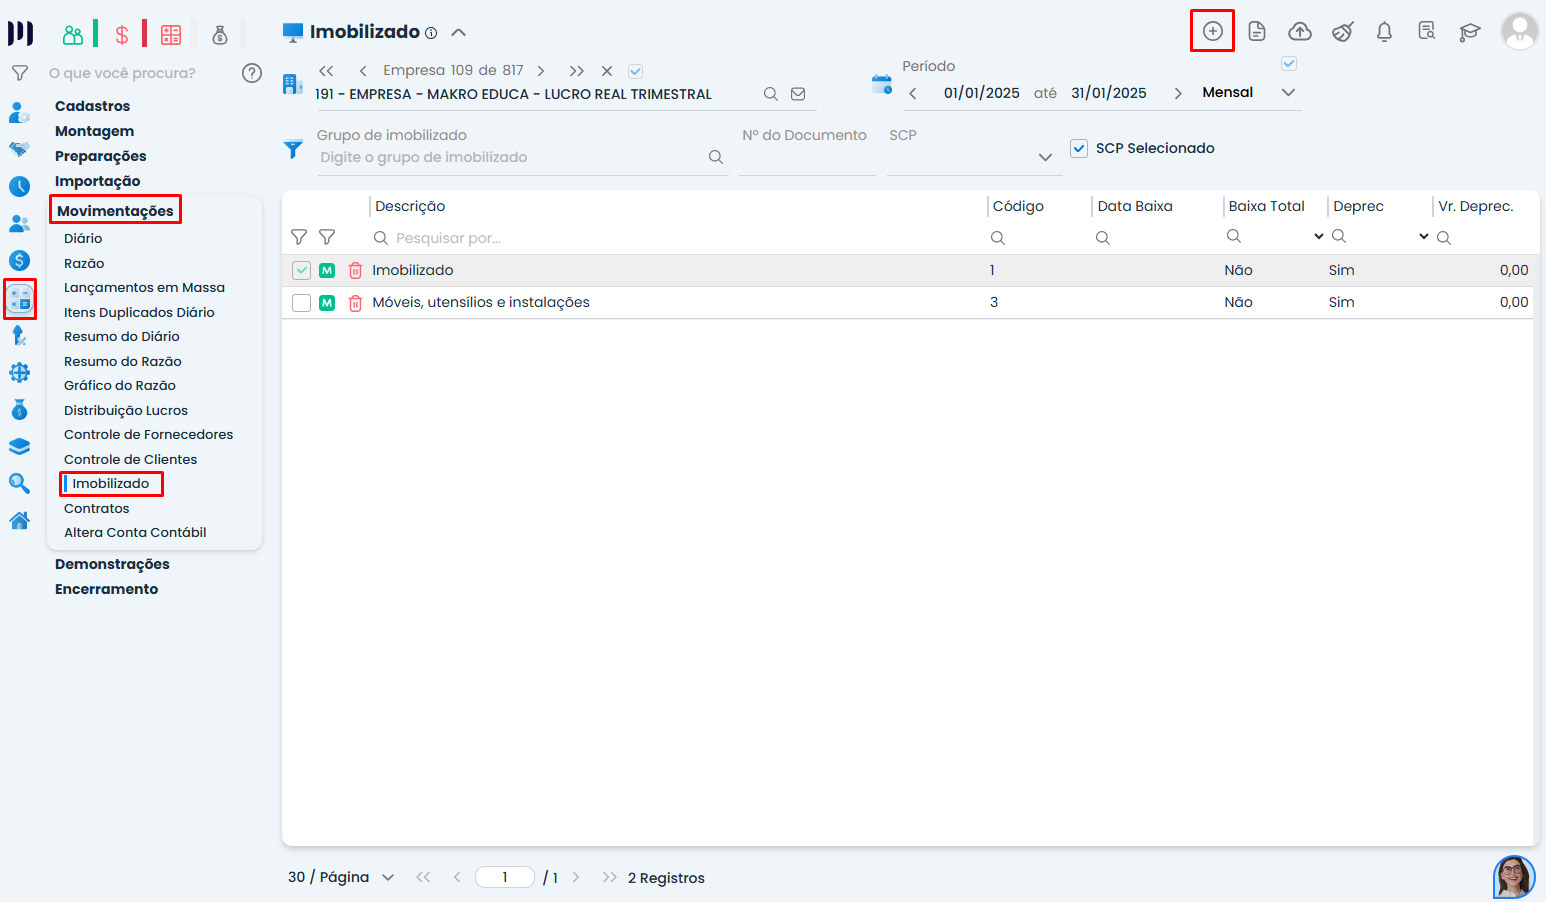The image size is (1546, 902).
Task: Select the green people module icon
Action: click(73, 35)
